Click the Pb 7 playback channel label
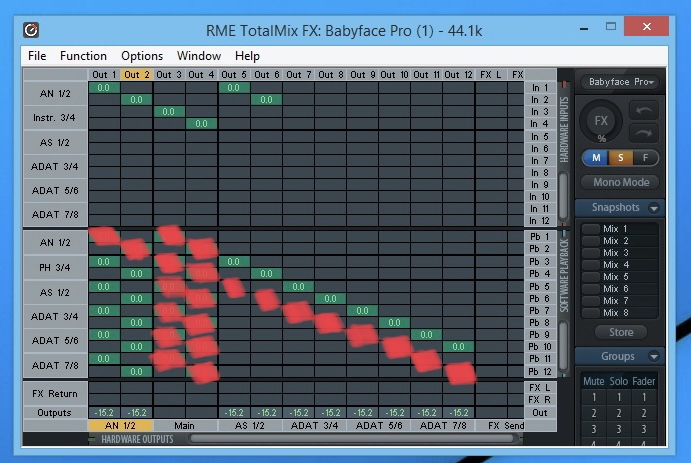The width and height of the screenshot is (691, 463). pos(540,311)
